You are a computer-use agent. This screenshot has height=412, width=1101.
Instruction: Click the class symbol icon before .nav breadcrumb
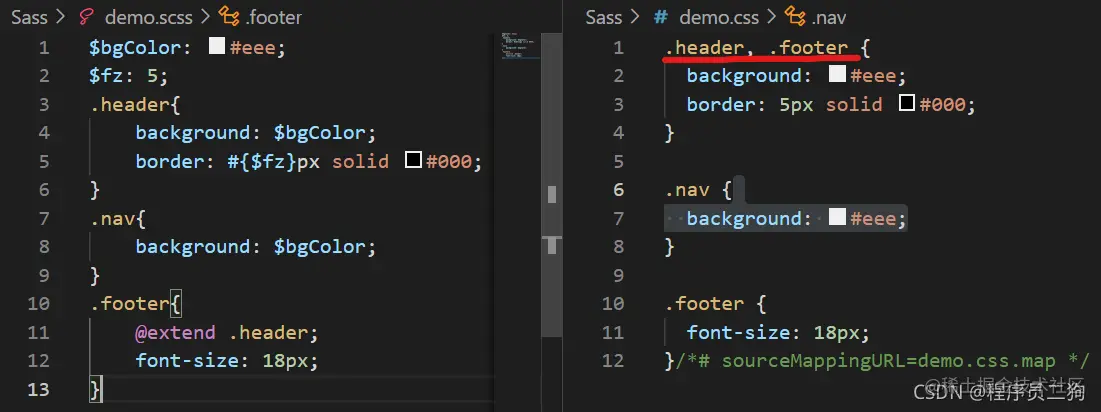click(794, 16)
